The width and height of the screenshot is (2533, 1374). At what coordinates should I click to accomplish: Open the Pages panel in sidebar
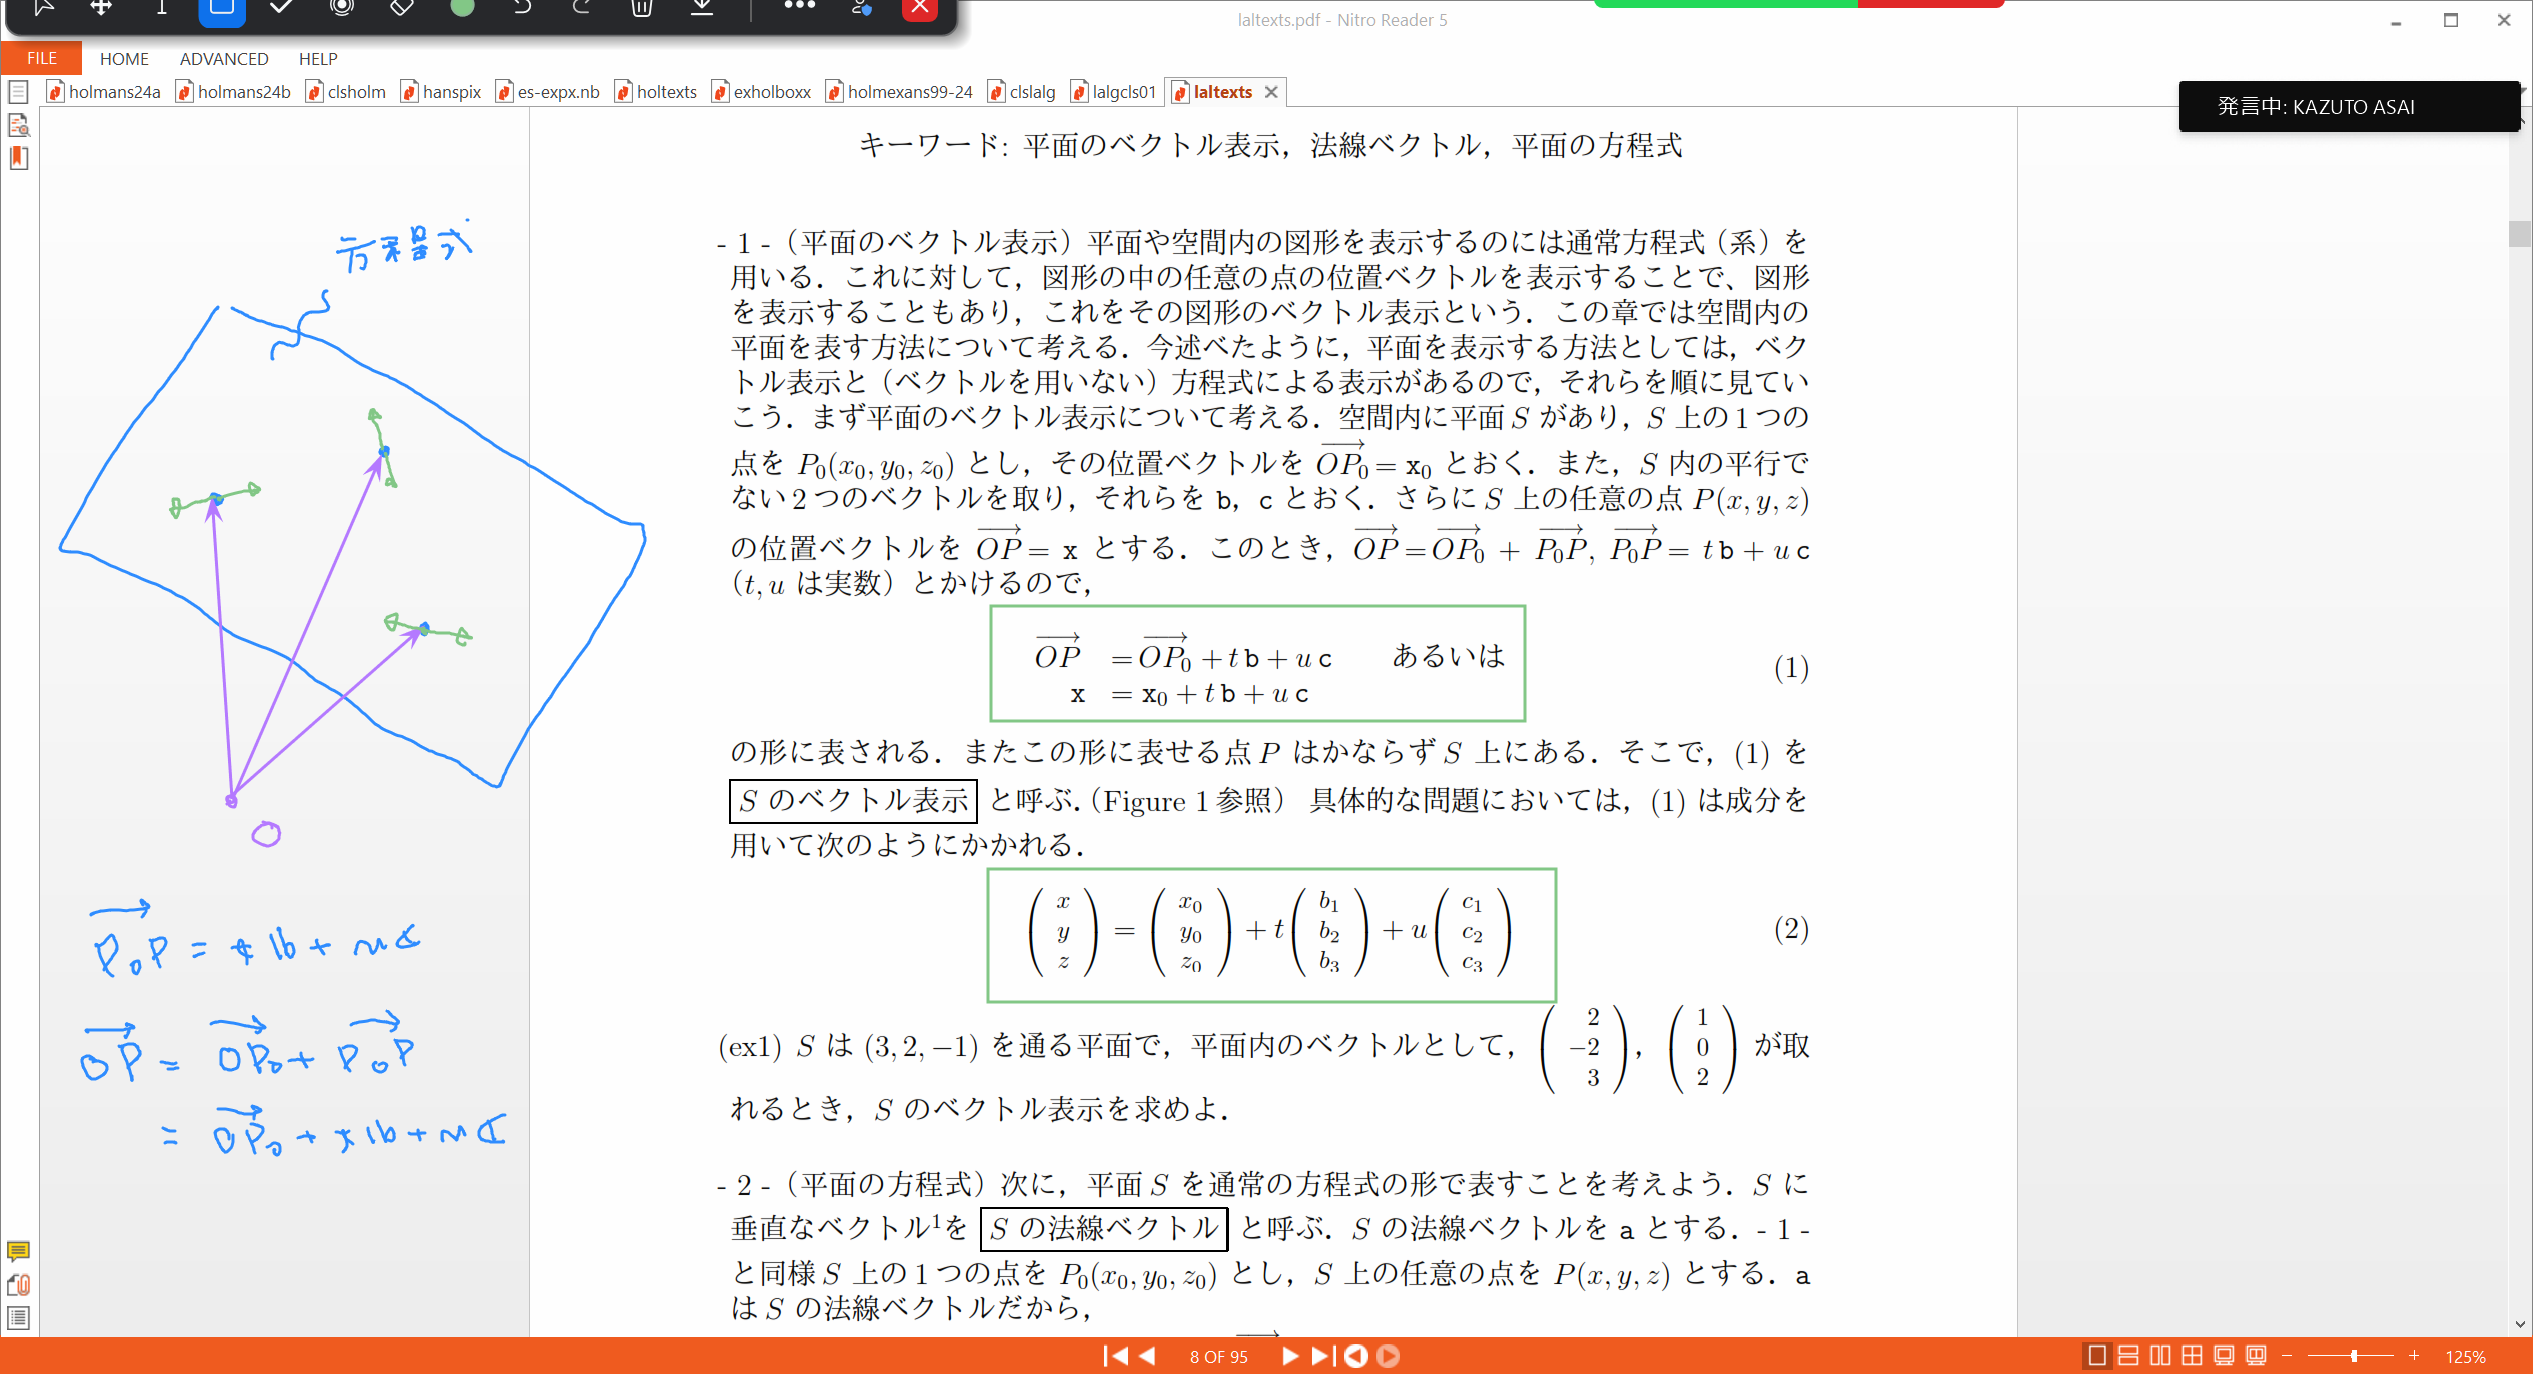click(x=18, y=93)
